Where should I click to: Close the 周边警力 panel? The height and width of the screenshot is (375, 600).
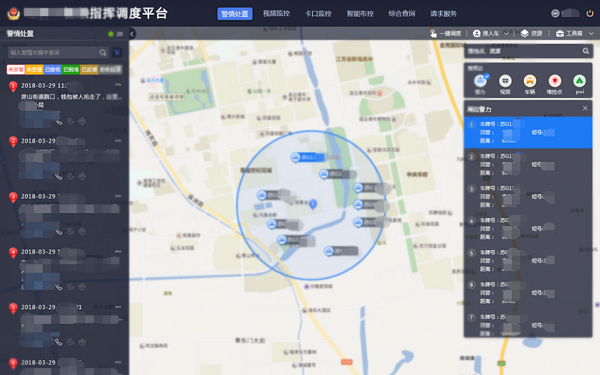tap(585, 109)
